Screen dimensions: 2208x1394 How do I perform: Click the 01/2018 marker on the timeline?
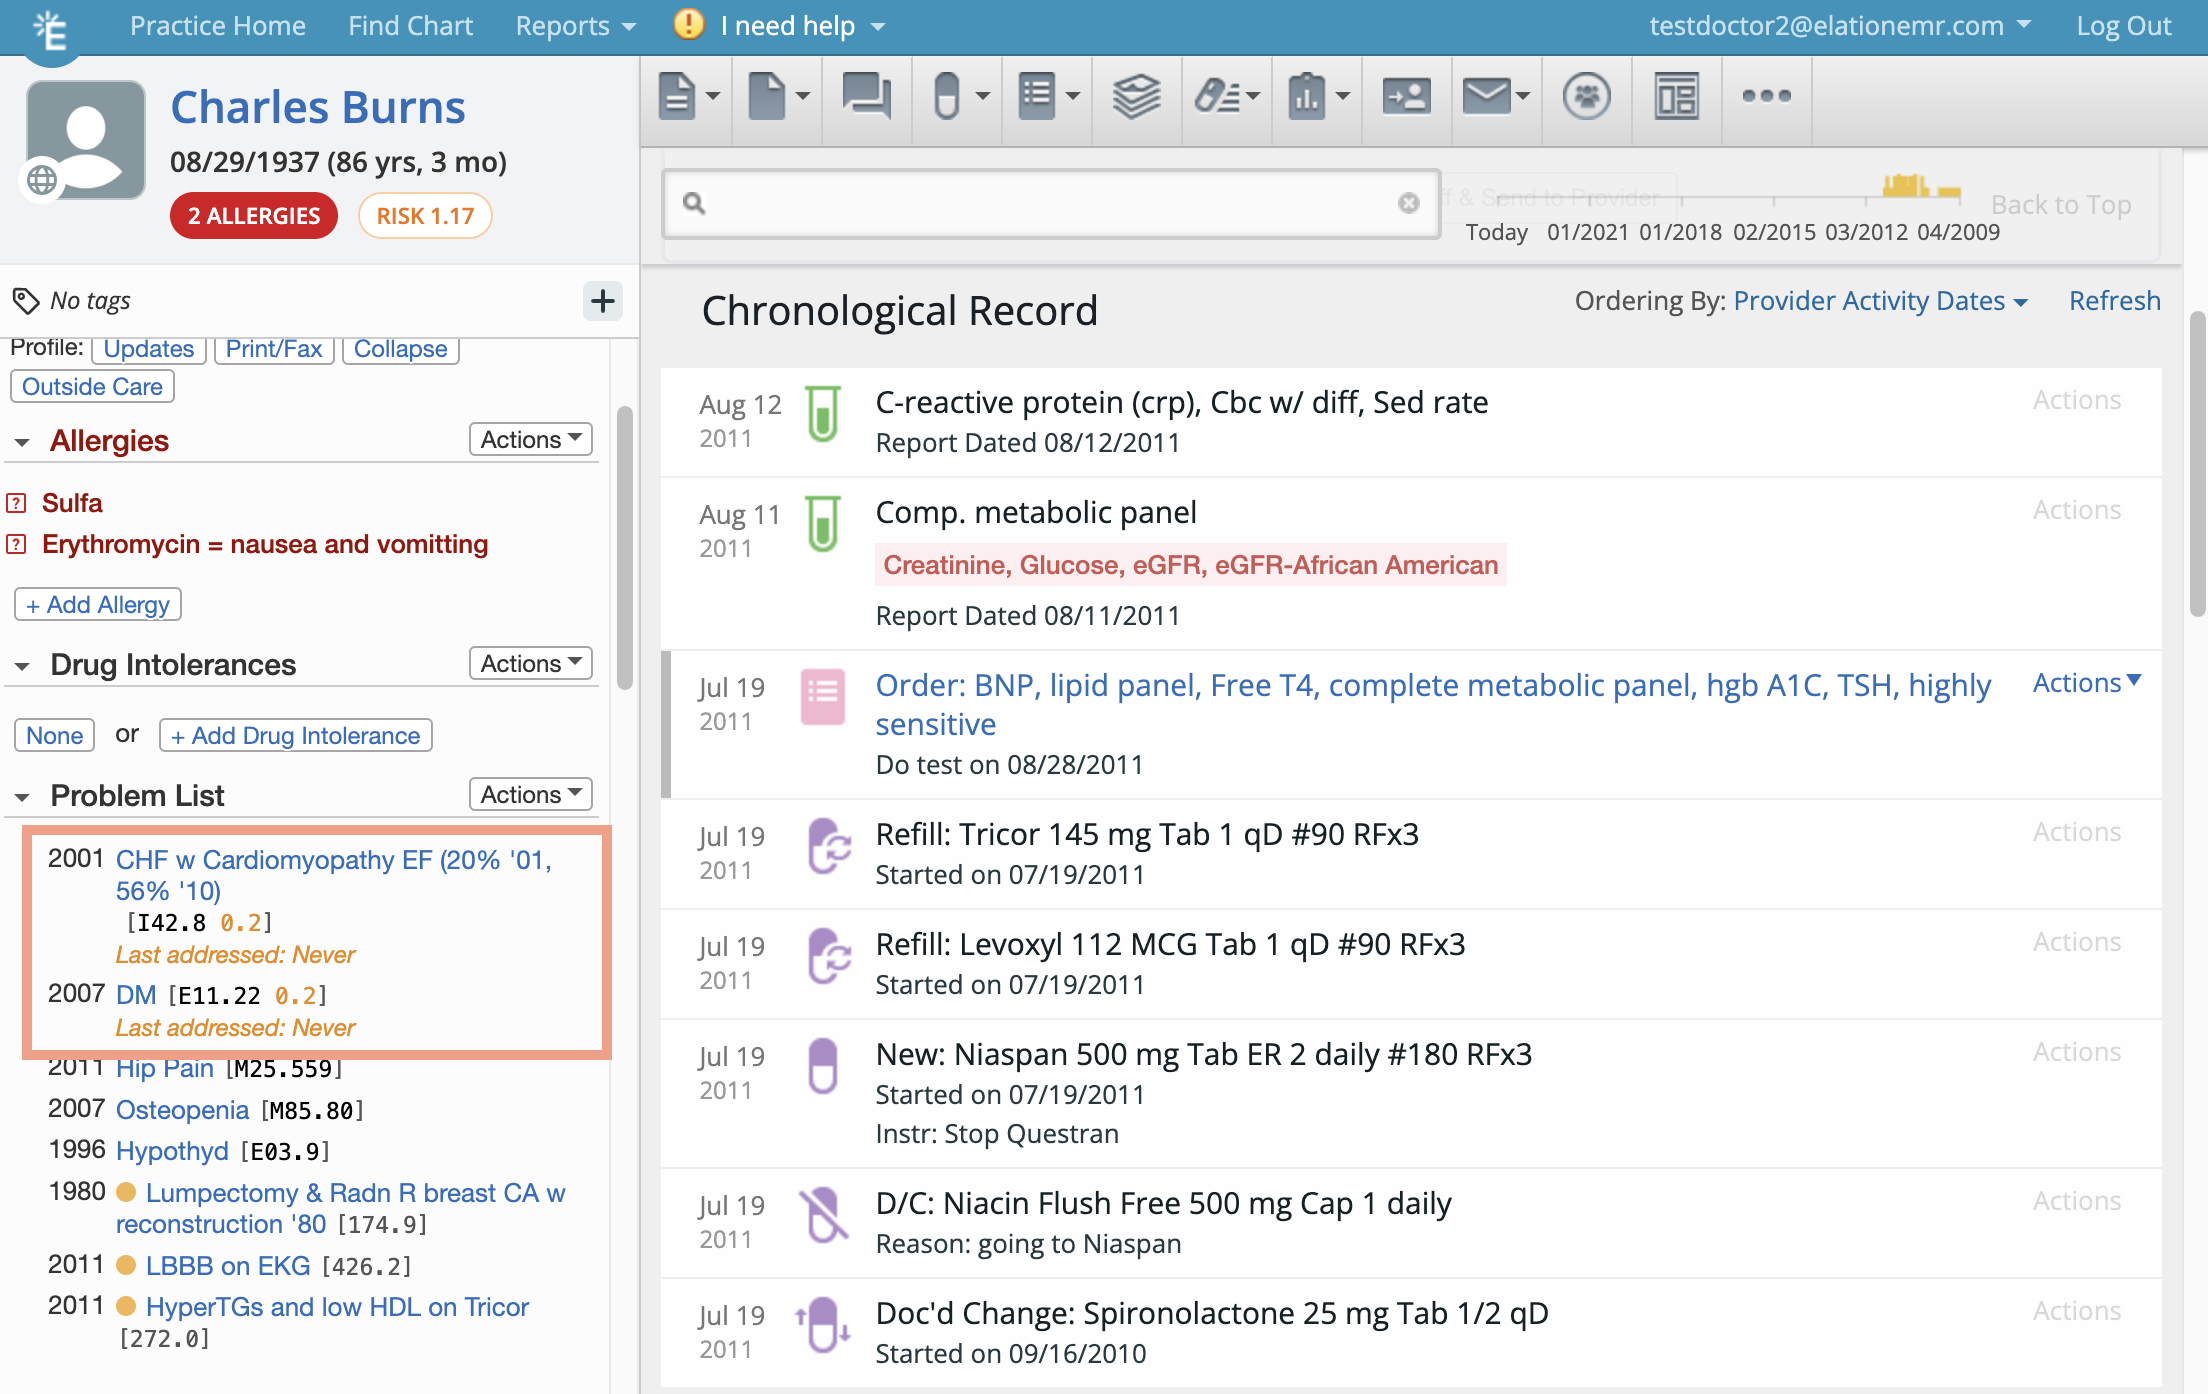1680,232
